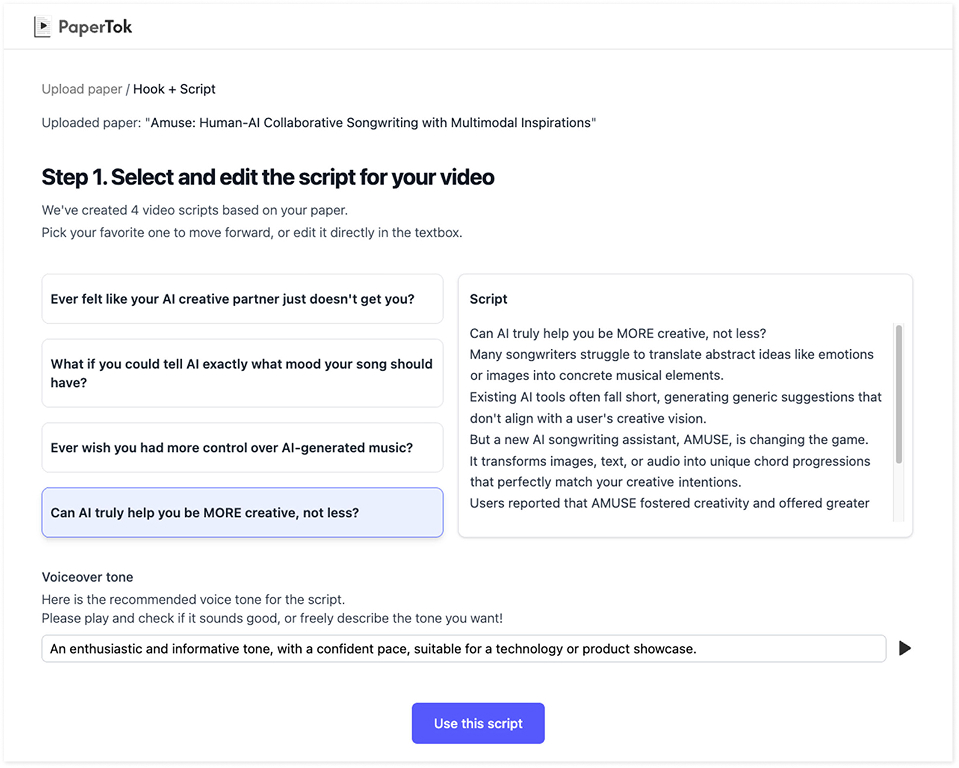Click the PaperTok logo icon
This screenshot has height=768, width=959.
coord(42,27)
